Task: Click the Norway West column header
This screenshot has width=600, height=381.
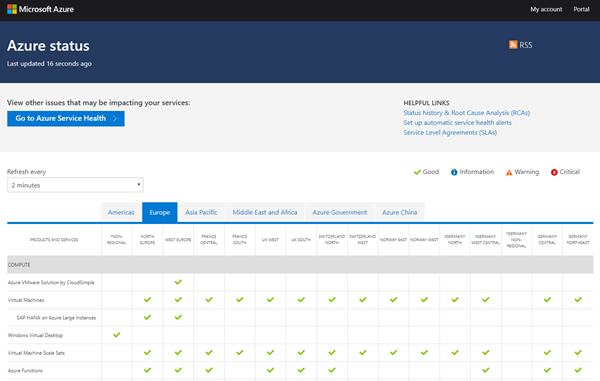Action: [x=424, y=240]
